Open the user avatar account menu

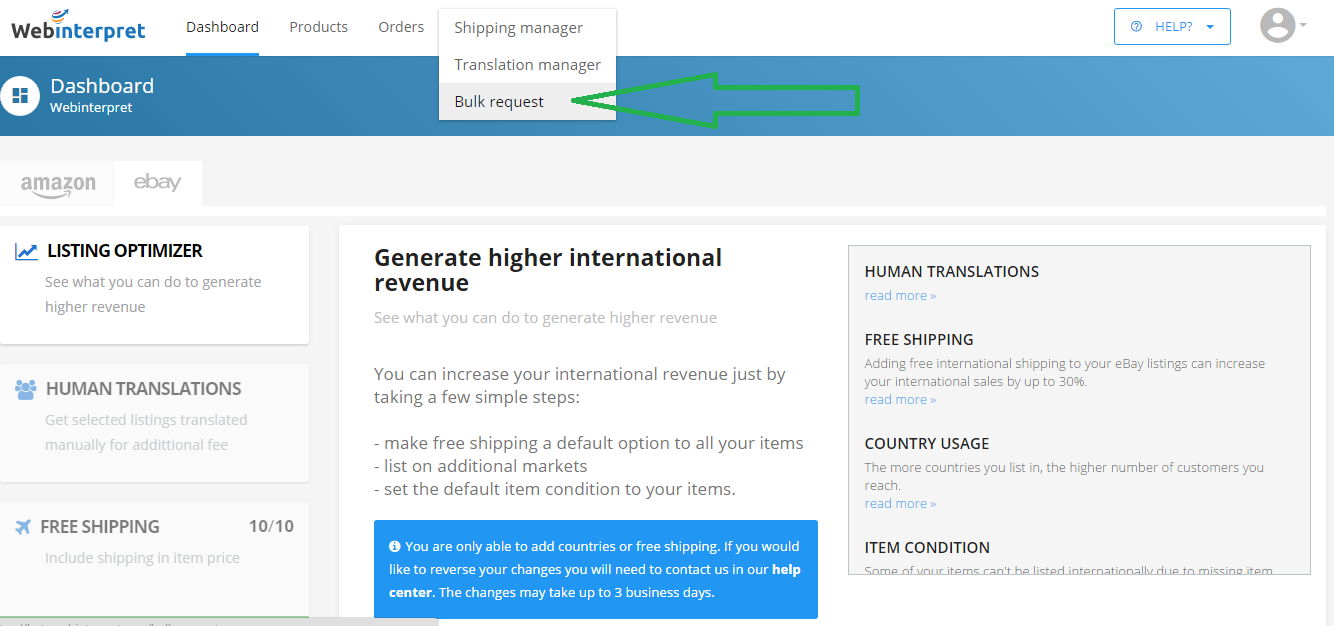click(x=1282, y=26)
